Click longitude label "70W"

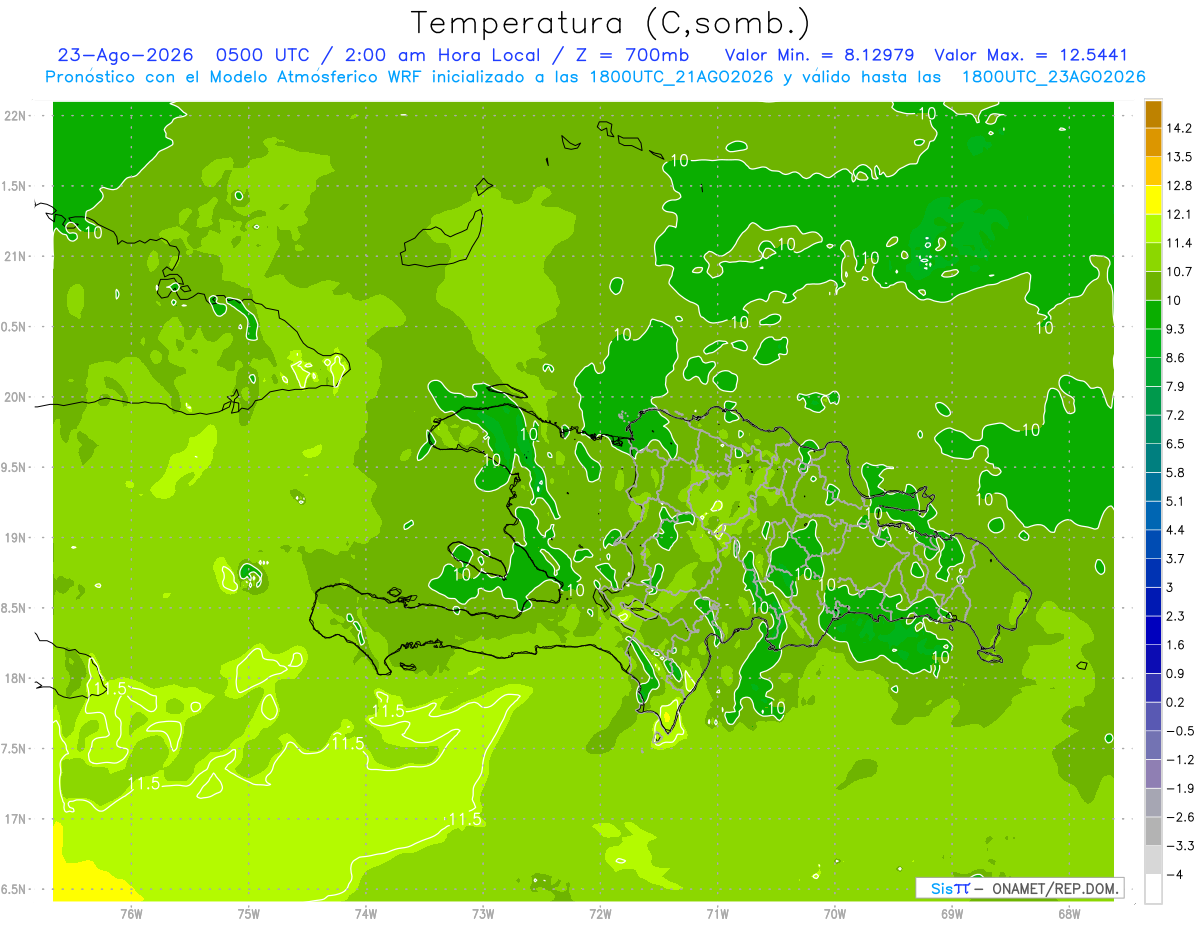point(835,914)
